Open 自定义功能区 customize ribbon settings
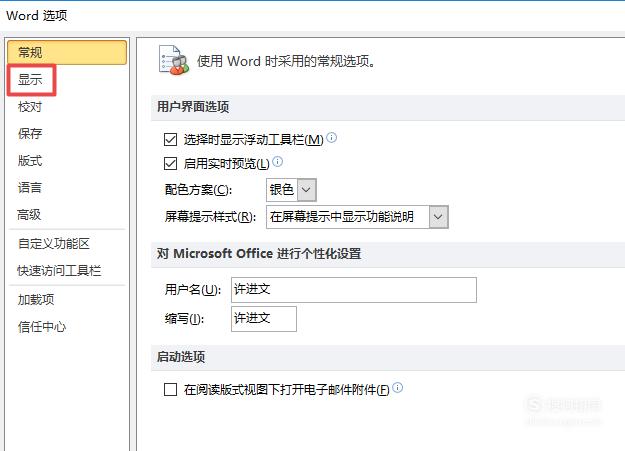 click(54, 243)
